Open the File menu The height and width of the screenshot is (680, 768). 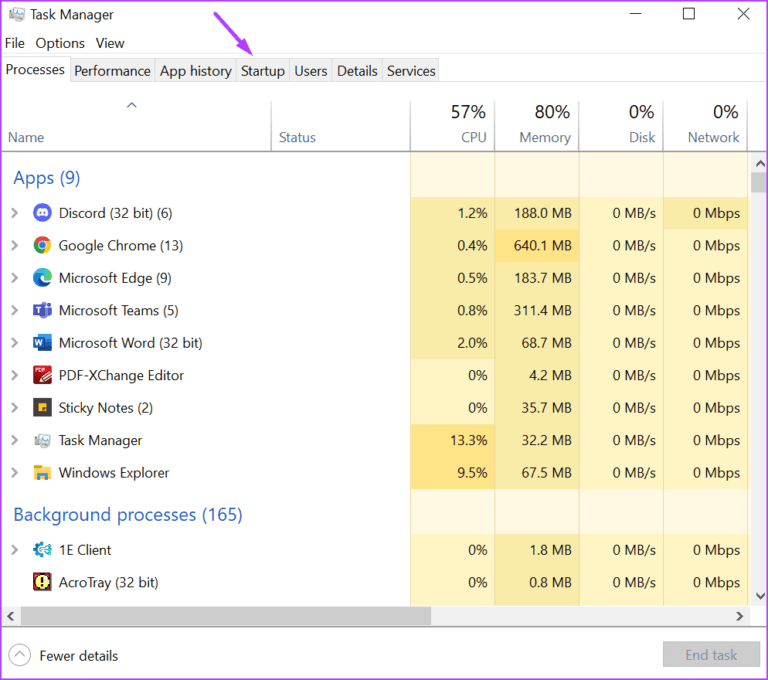(15, 43)
